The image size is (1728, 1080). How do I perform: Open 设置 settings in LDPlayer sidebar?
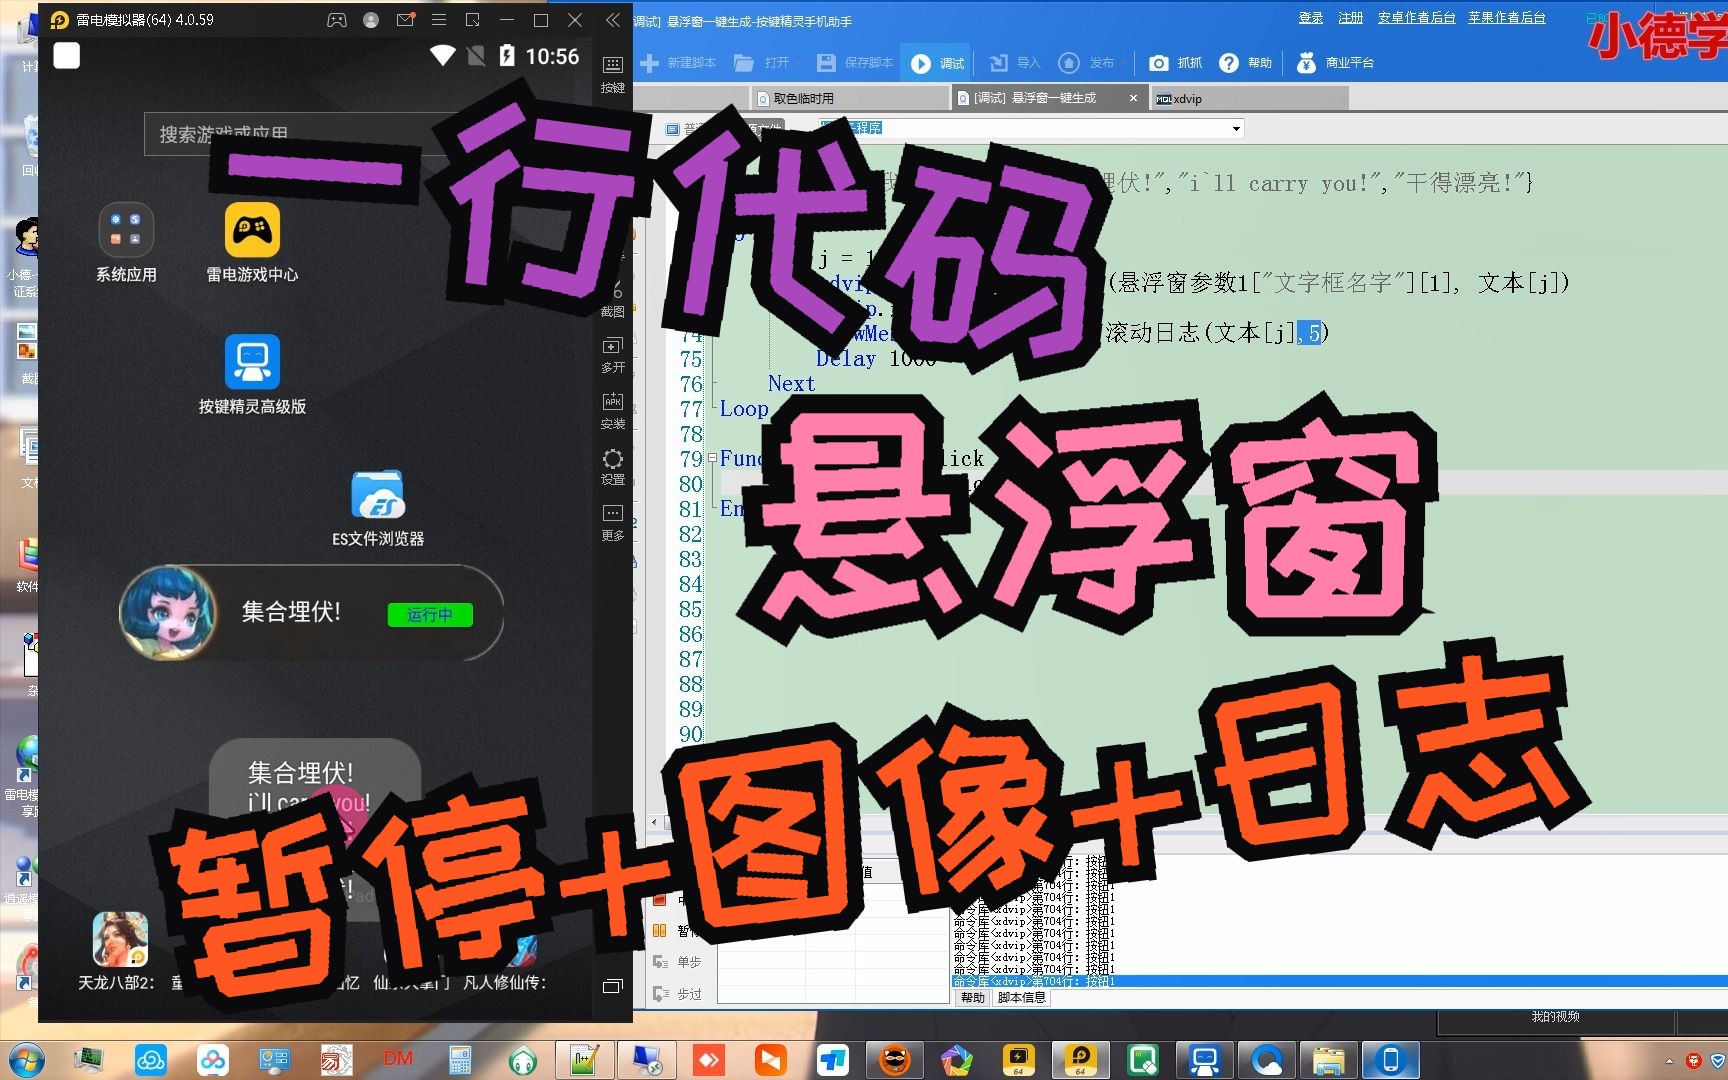pos(613,467)
